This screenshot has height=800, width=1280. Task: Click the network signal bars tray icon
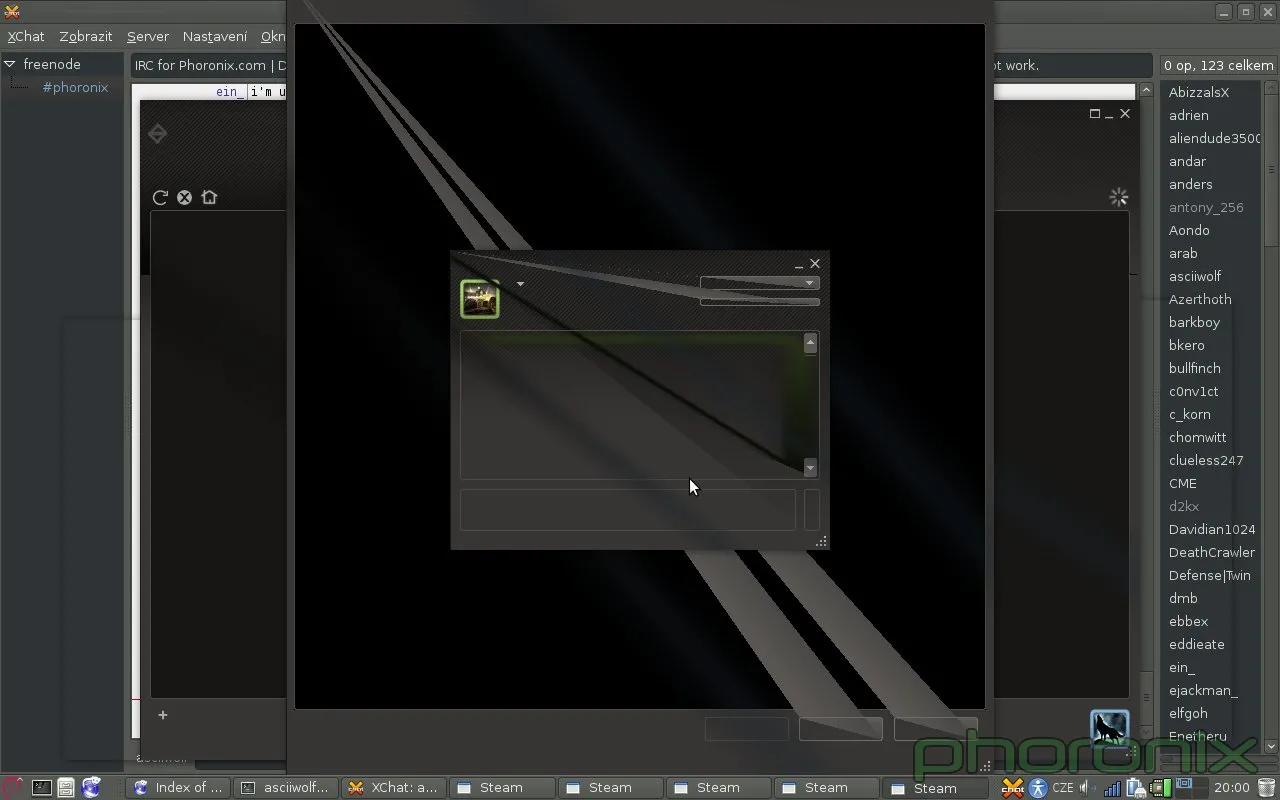1112,789
